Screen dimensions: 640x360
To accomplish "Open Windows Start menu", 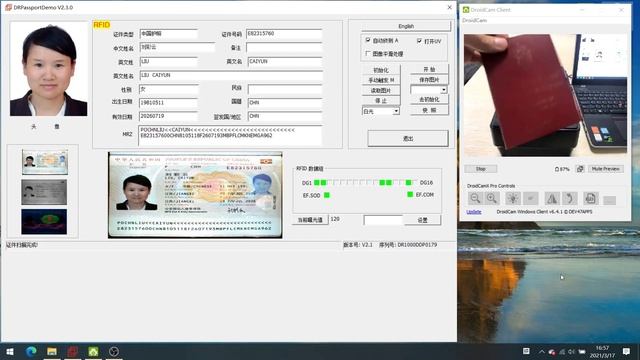I will (10, 351).
